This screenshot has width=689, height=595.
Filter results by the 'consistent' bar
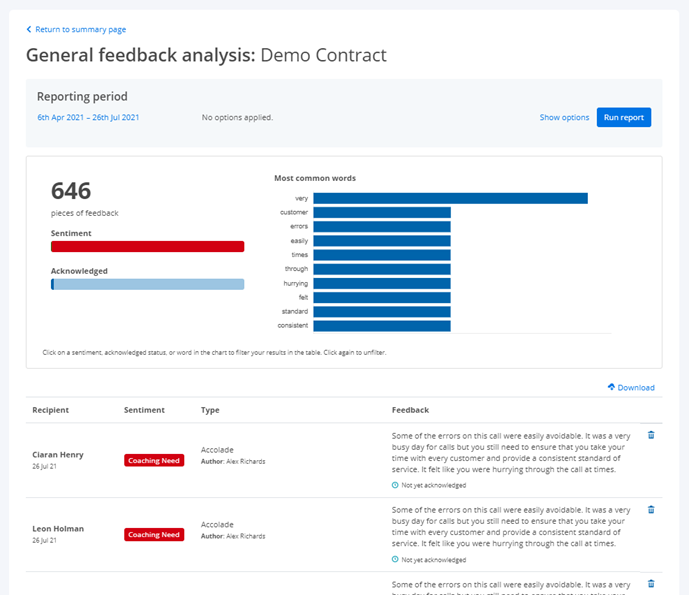[x=382, y=326]
